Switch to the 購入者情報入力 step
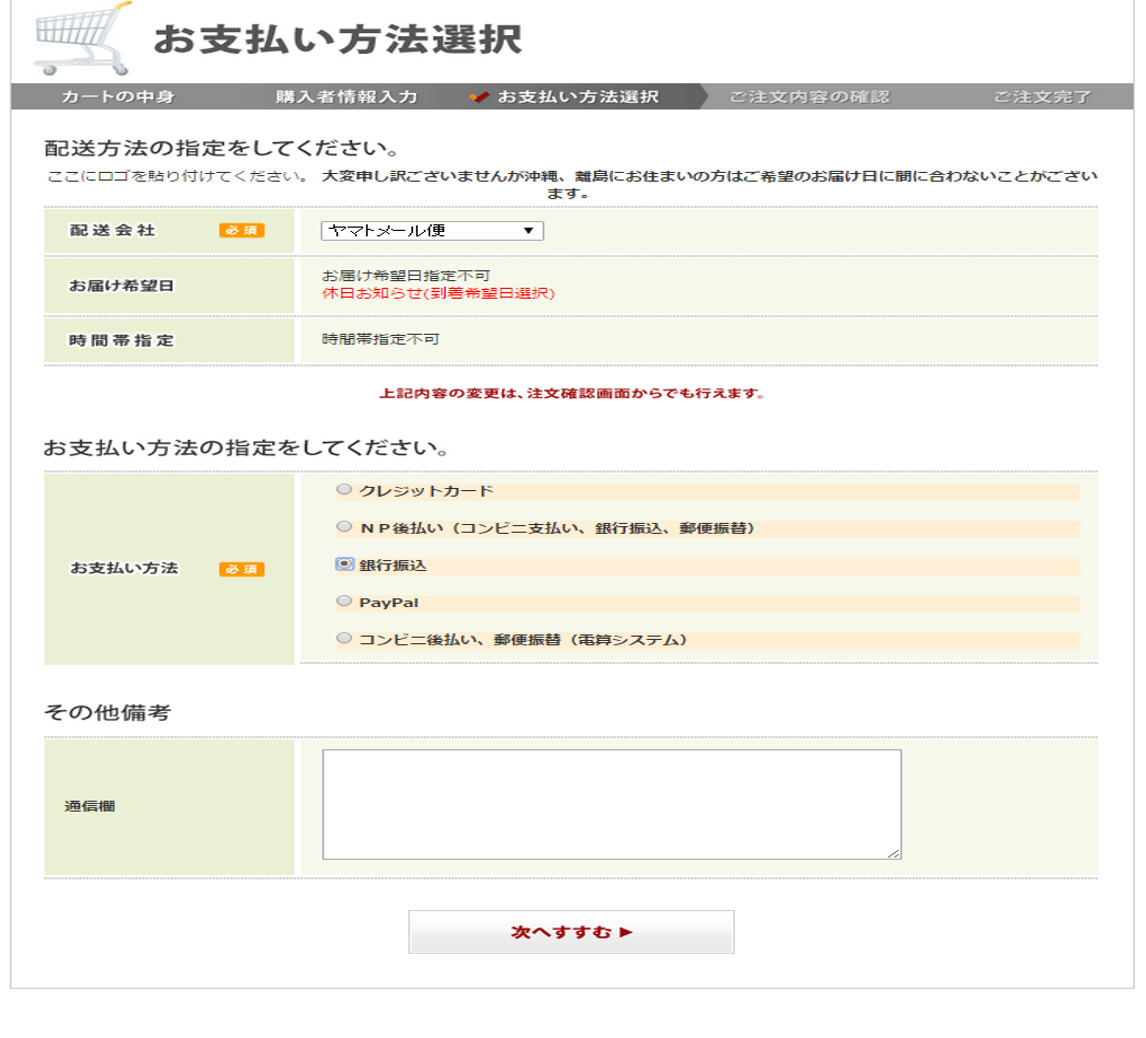This screenshot has height=1038, width=1146. click(x=345, y=97)
